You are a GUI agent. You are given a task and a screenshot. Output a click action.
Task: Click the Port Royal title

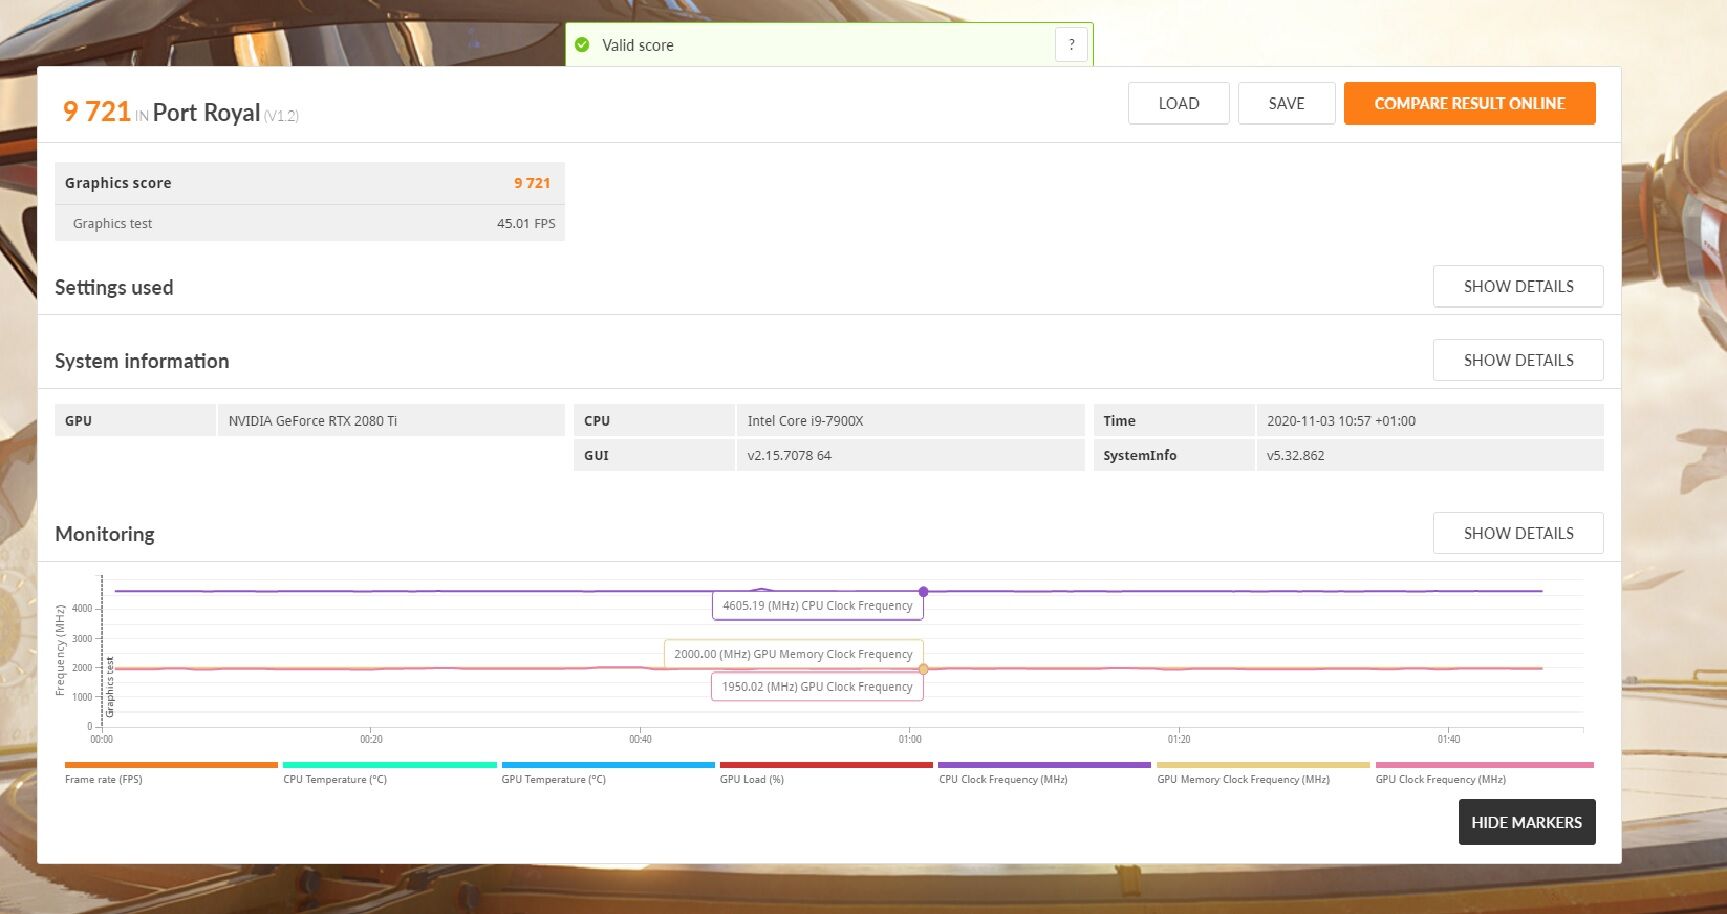click(x=206, y=113)
